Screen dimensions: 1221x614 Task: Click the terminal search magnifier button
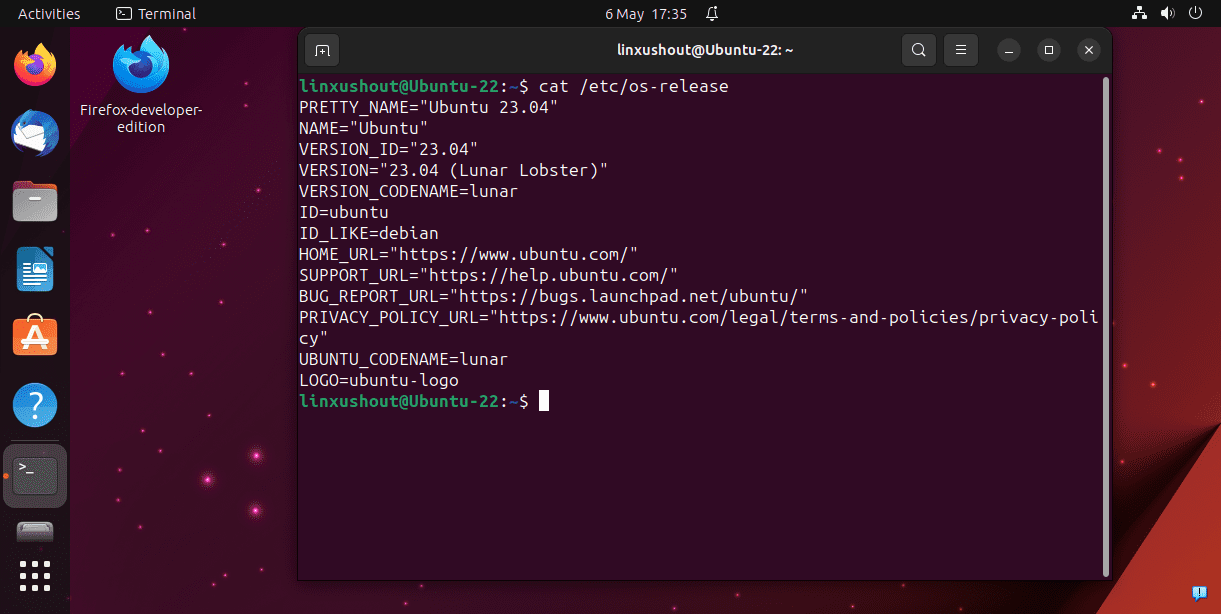[x=918, y=50]
